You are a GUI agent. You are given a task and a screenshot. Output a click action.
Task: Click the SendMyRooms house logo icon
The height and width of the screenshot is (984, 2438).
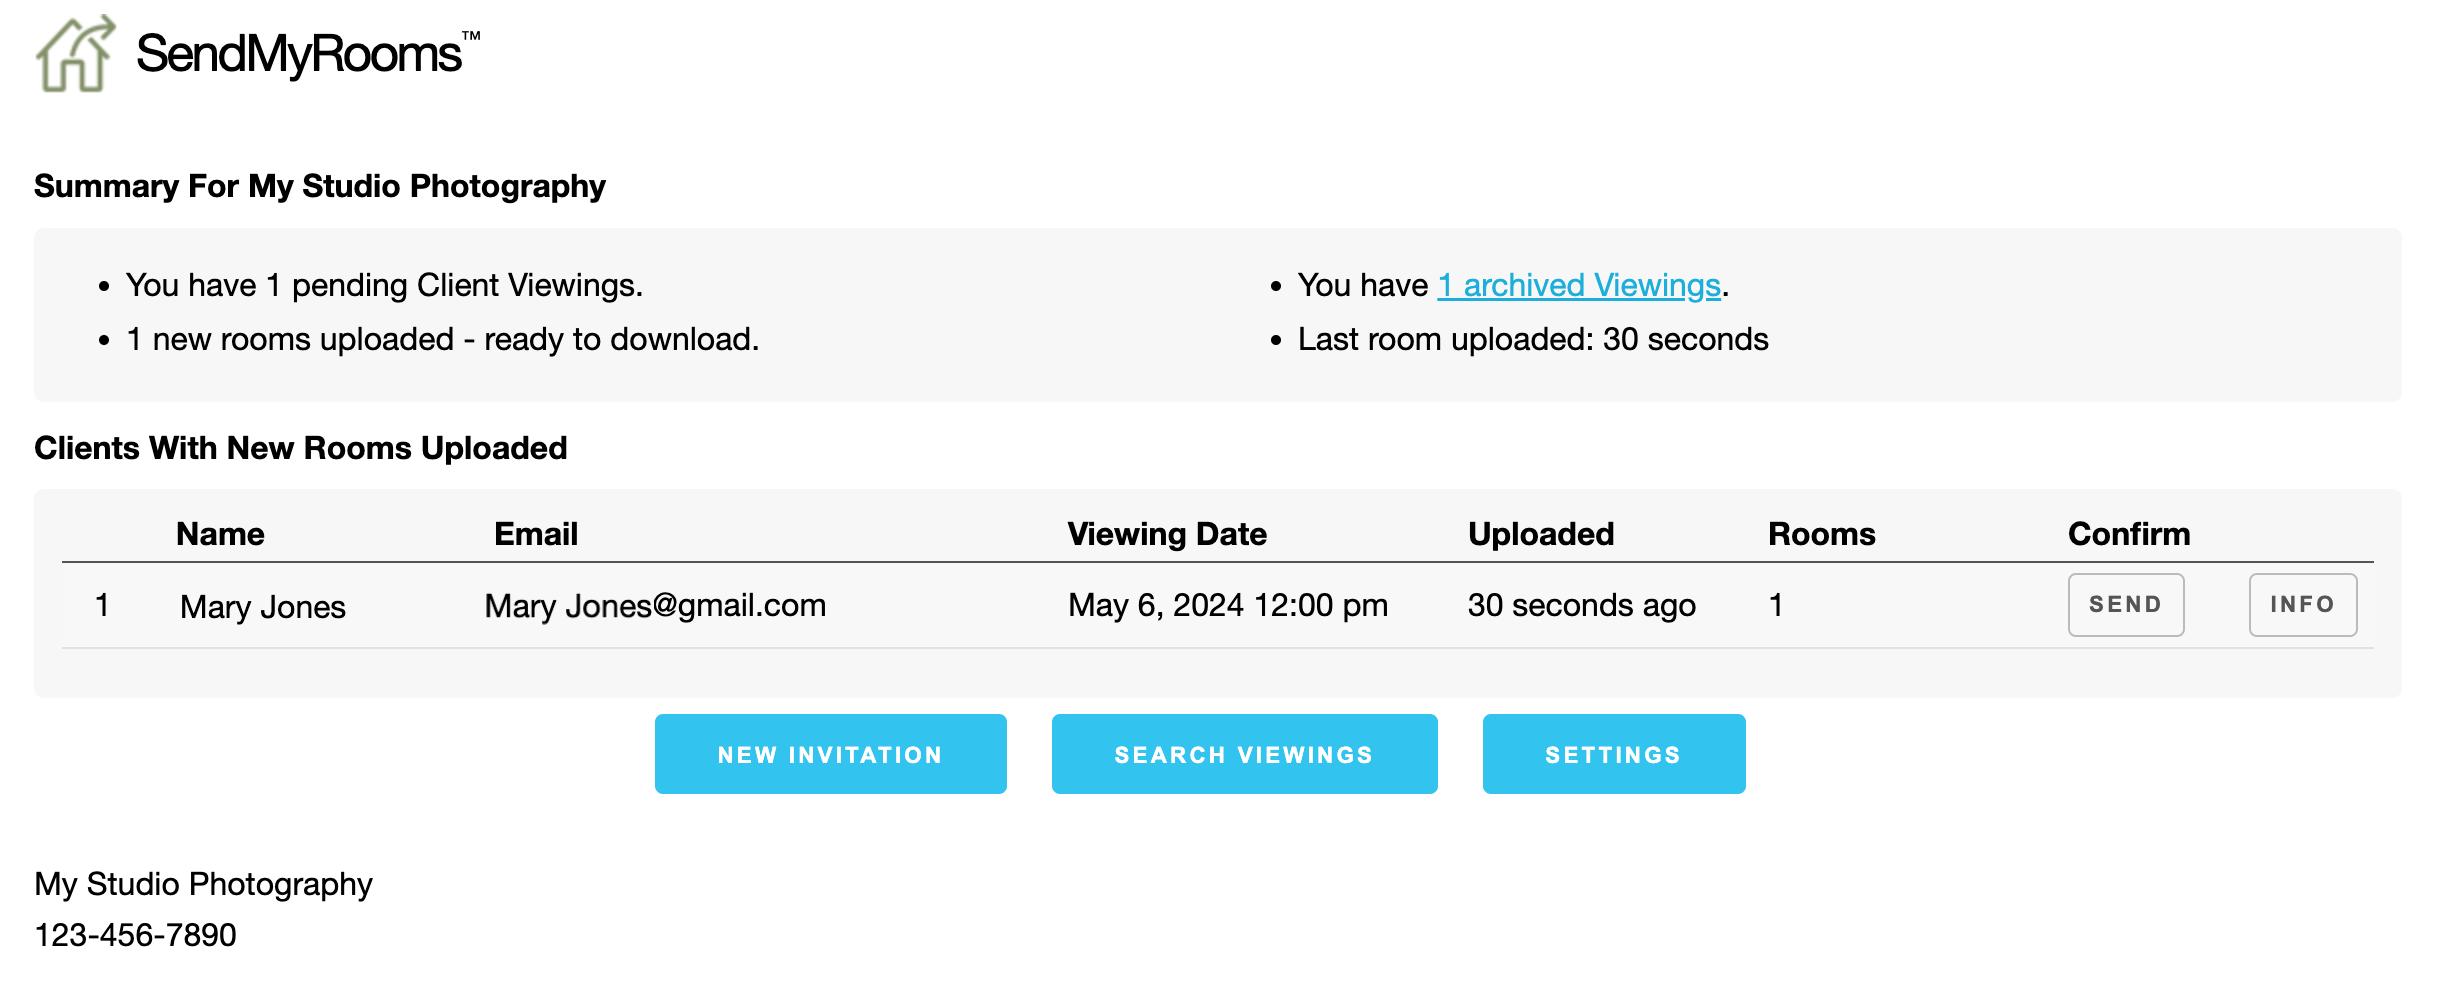(x=75, y=55)
